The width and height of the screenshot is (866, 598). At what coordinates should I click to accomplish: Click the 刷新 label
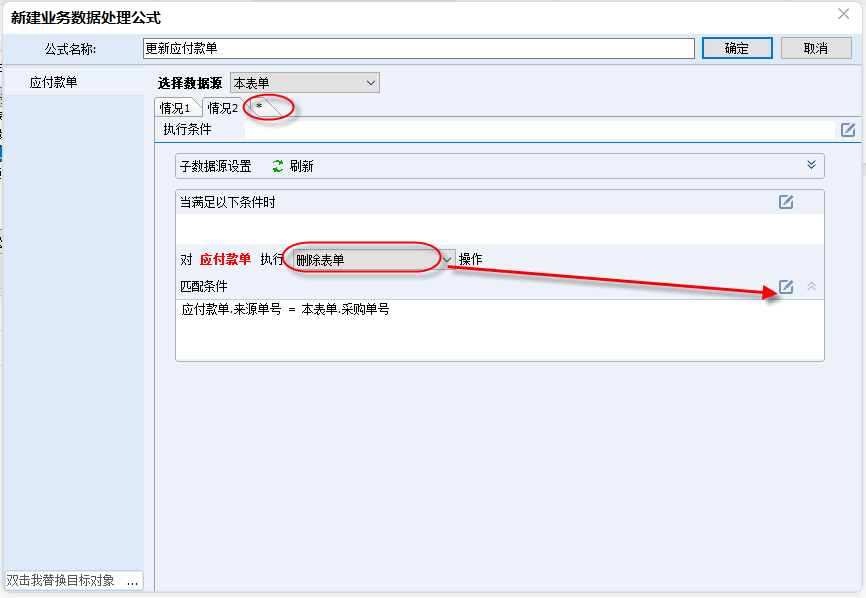pos(302,166)
